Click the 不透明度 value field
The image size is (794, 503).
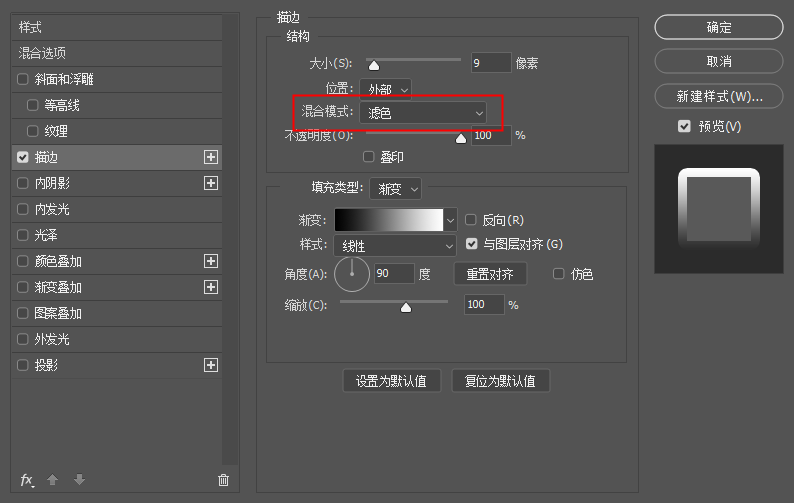(491, 135)
